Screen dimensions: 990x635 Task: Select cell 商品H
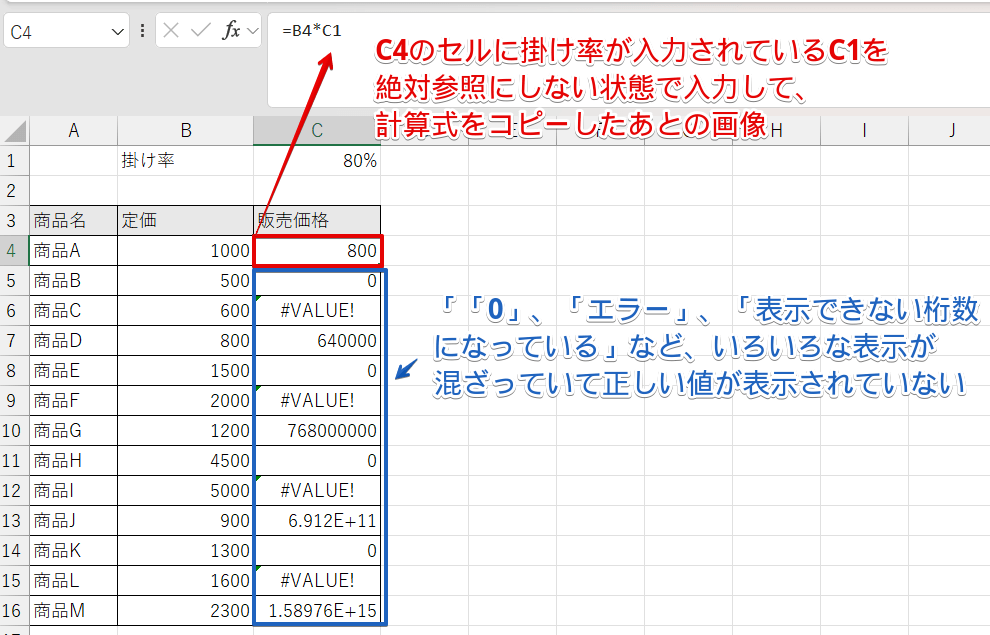pos(73,460)
